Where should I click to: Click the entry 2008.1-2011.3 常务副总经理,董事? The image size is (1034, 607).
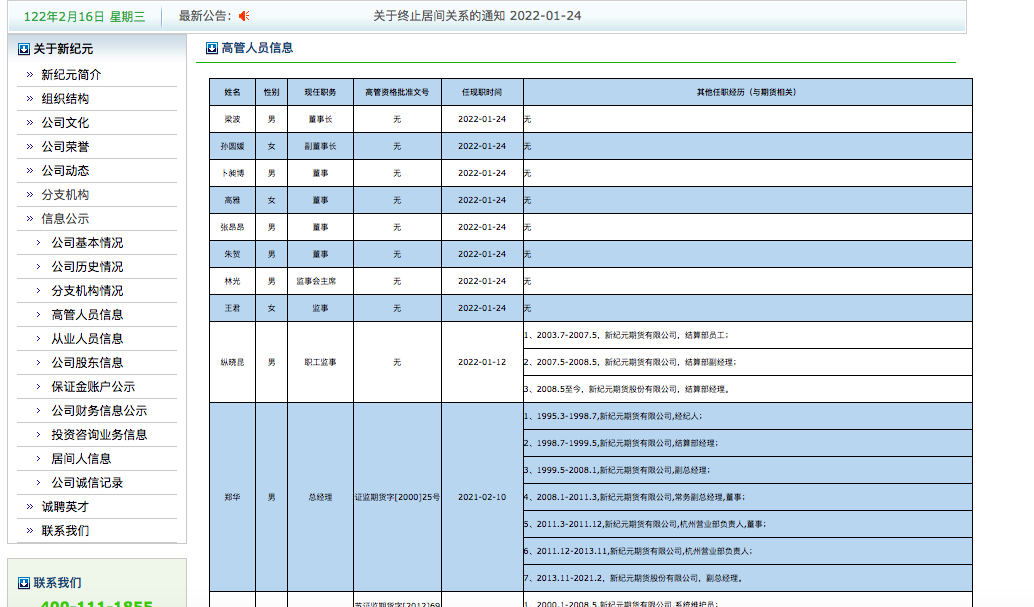[x=747, y=497]
